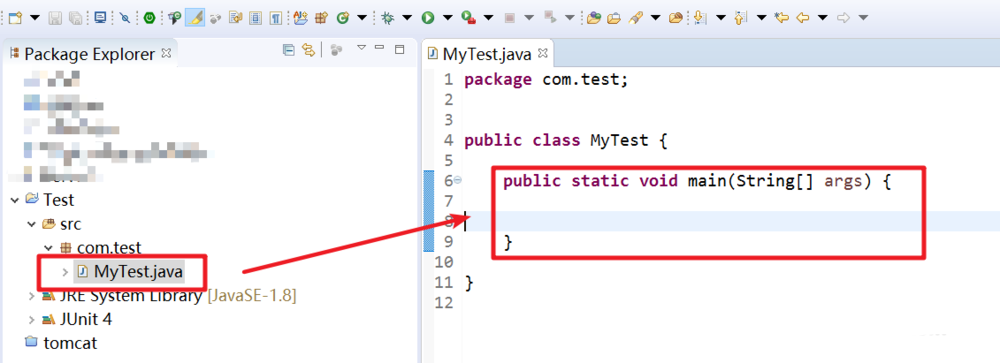Click the Last Edit Location icon
Screen dimensions: 1000x363
781,18
